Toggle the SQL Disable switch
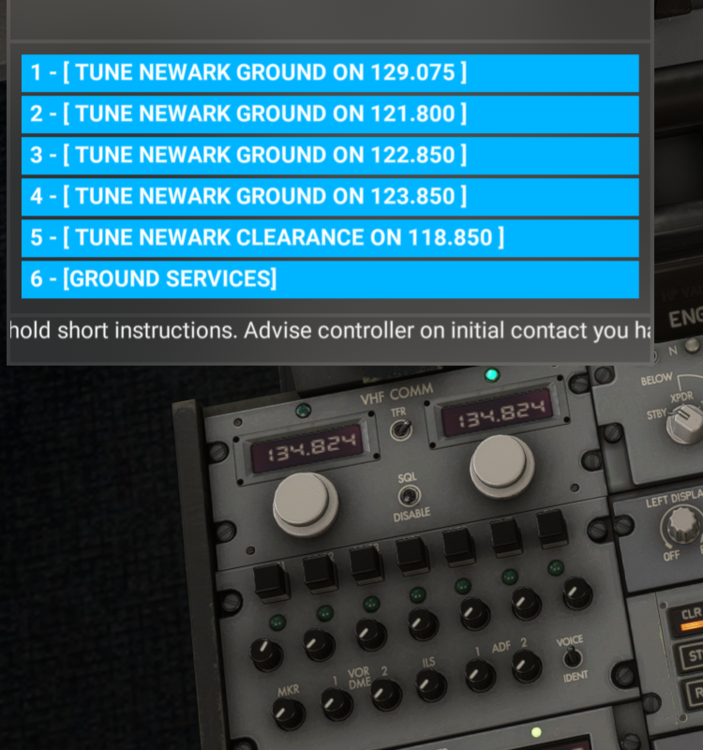The image size is (703, 750). pyautogui.click(x=407, y=495)
